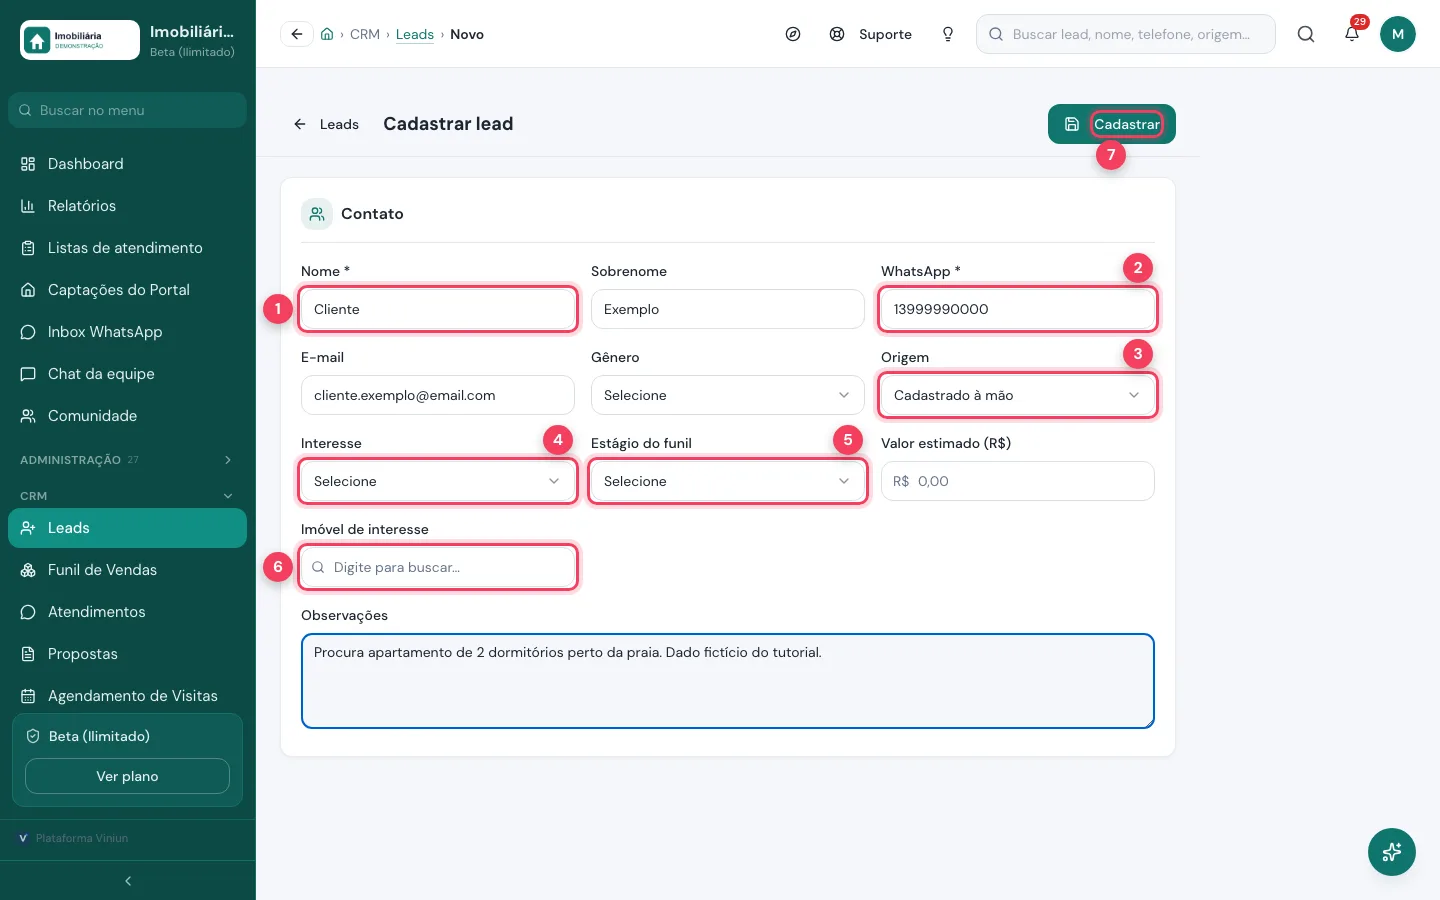This screenshot has height=900, width=1440.
Task: Go to Propostas
Action: 127,654
